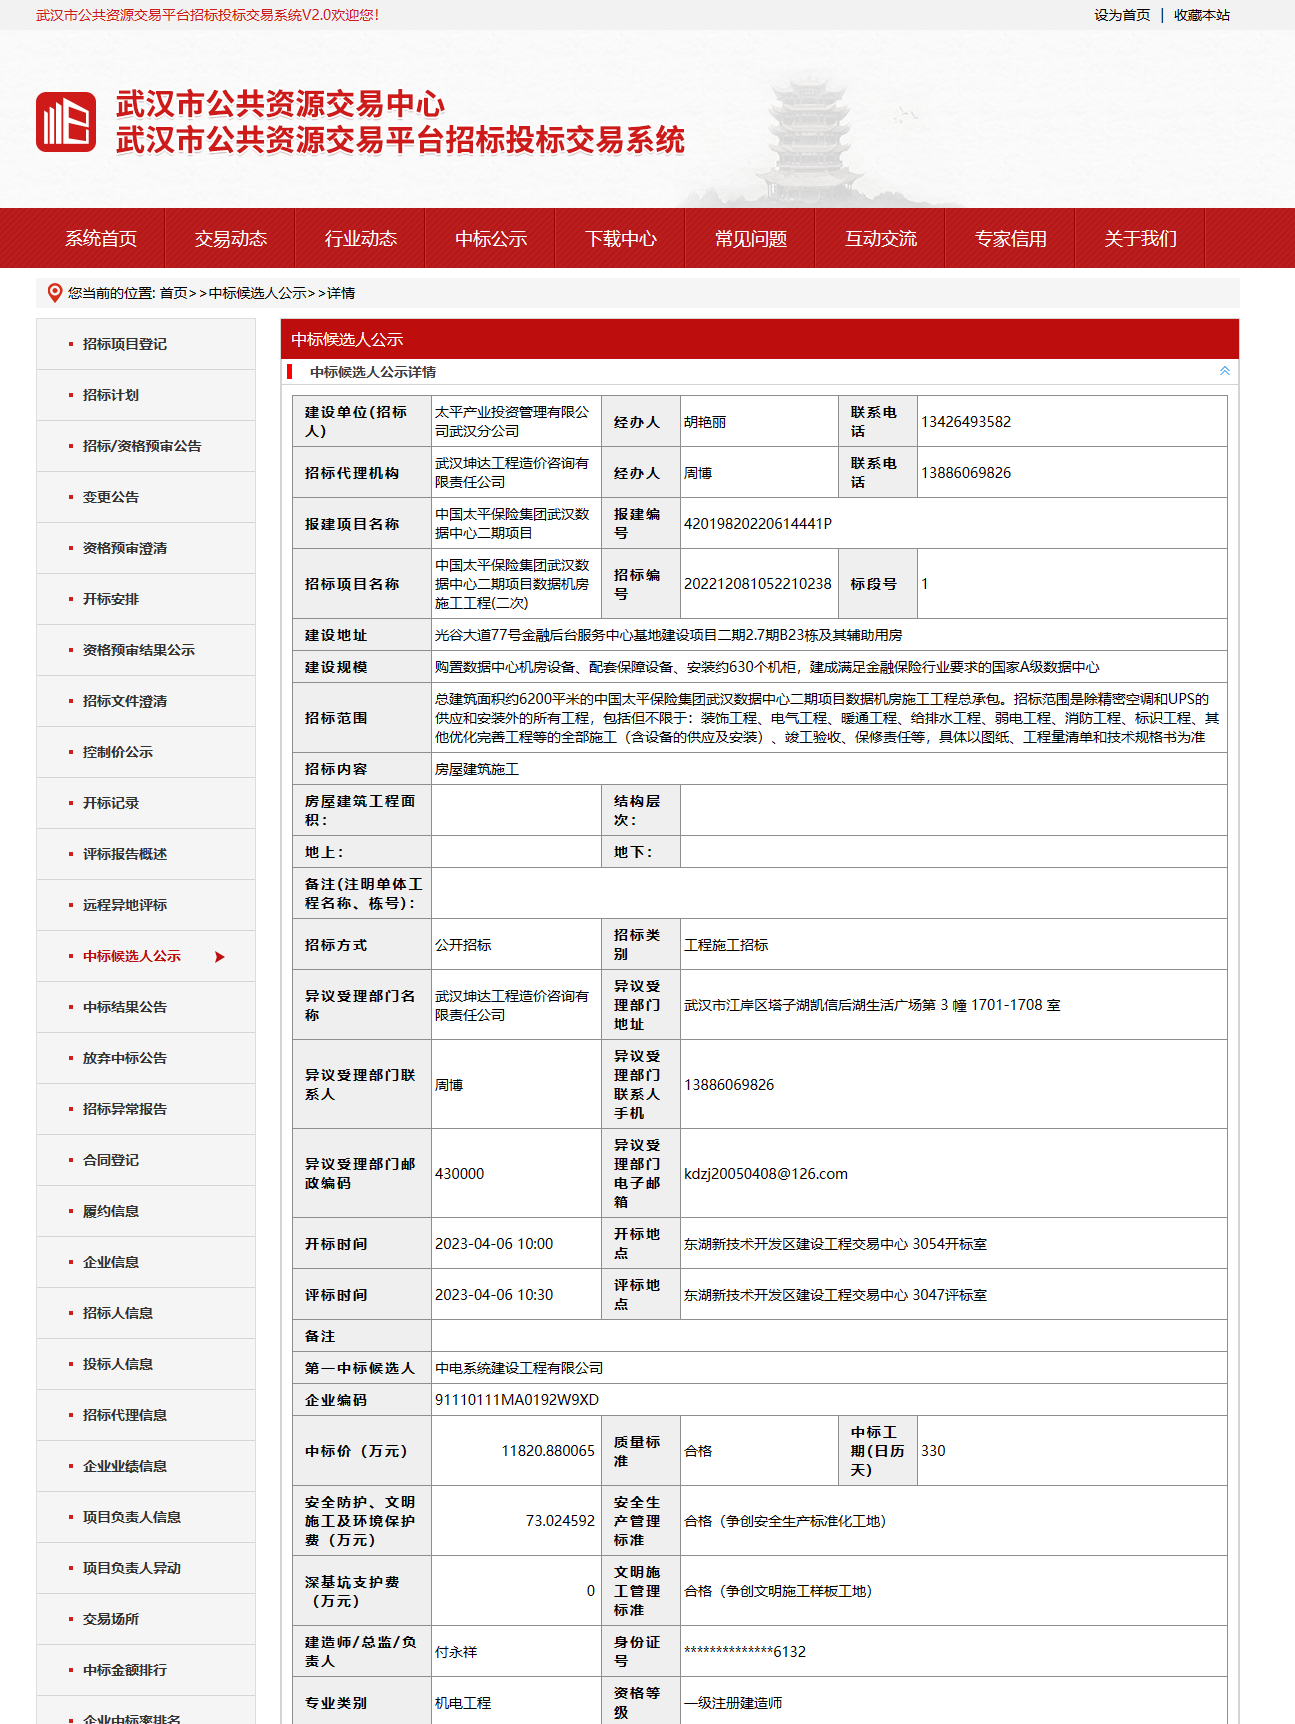Go to 企业业绩信息 in sidebar

[125, 1466]
